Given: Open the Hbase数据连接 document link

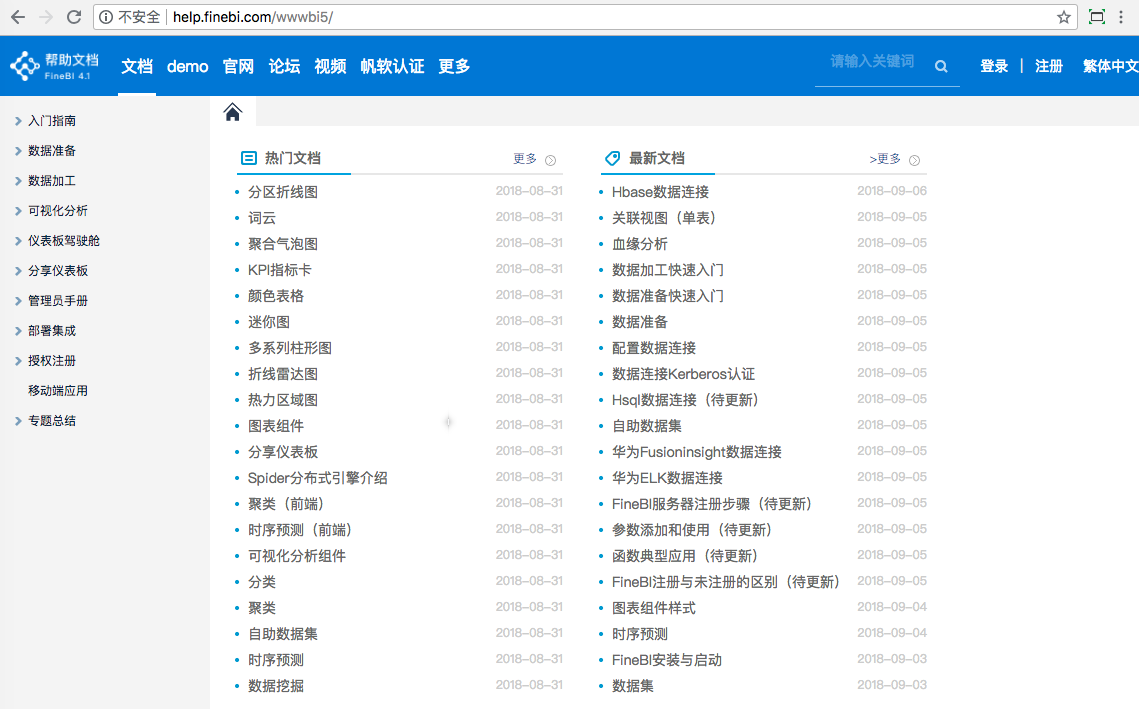Looking at the screenshot, I should (x=660, y=192).
